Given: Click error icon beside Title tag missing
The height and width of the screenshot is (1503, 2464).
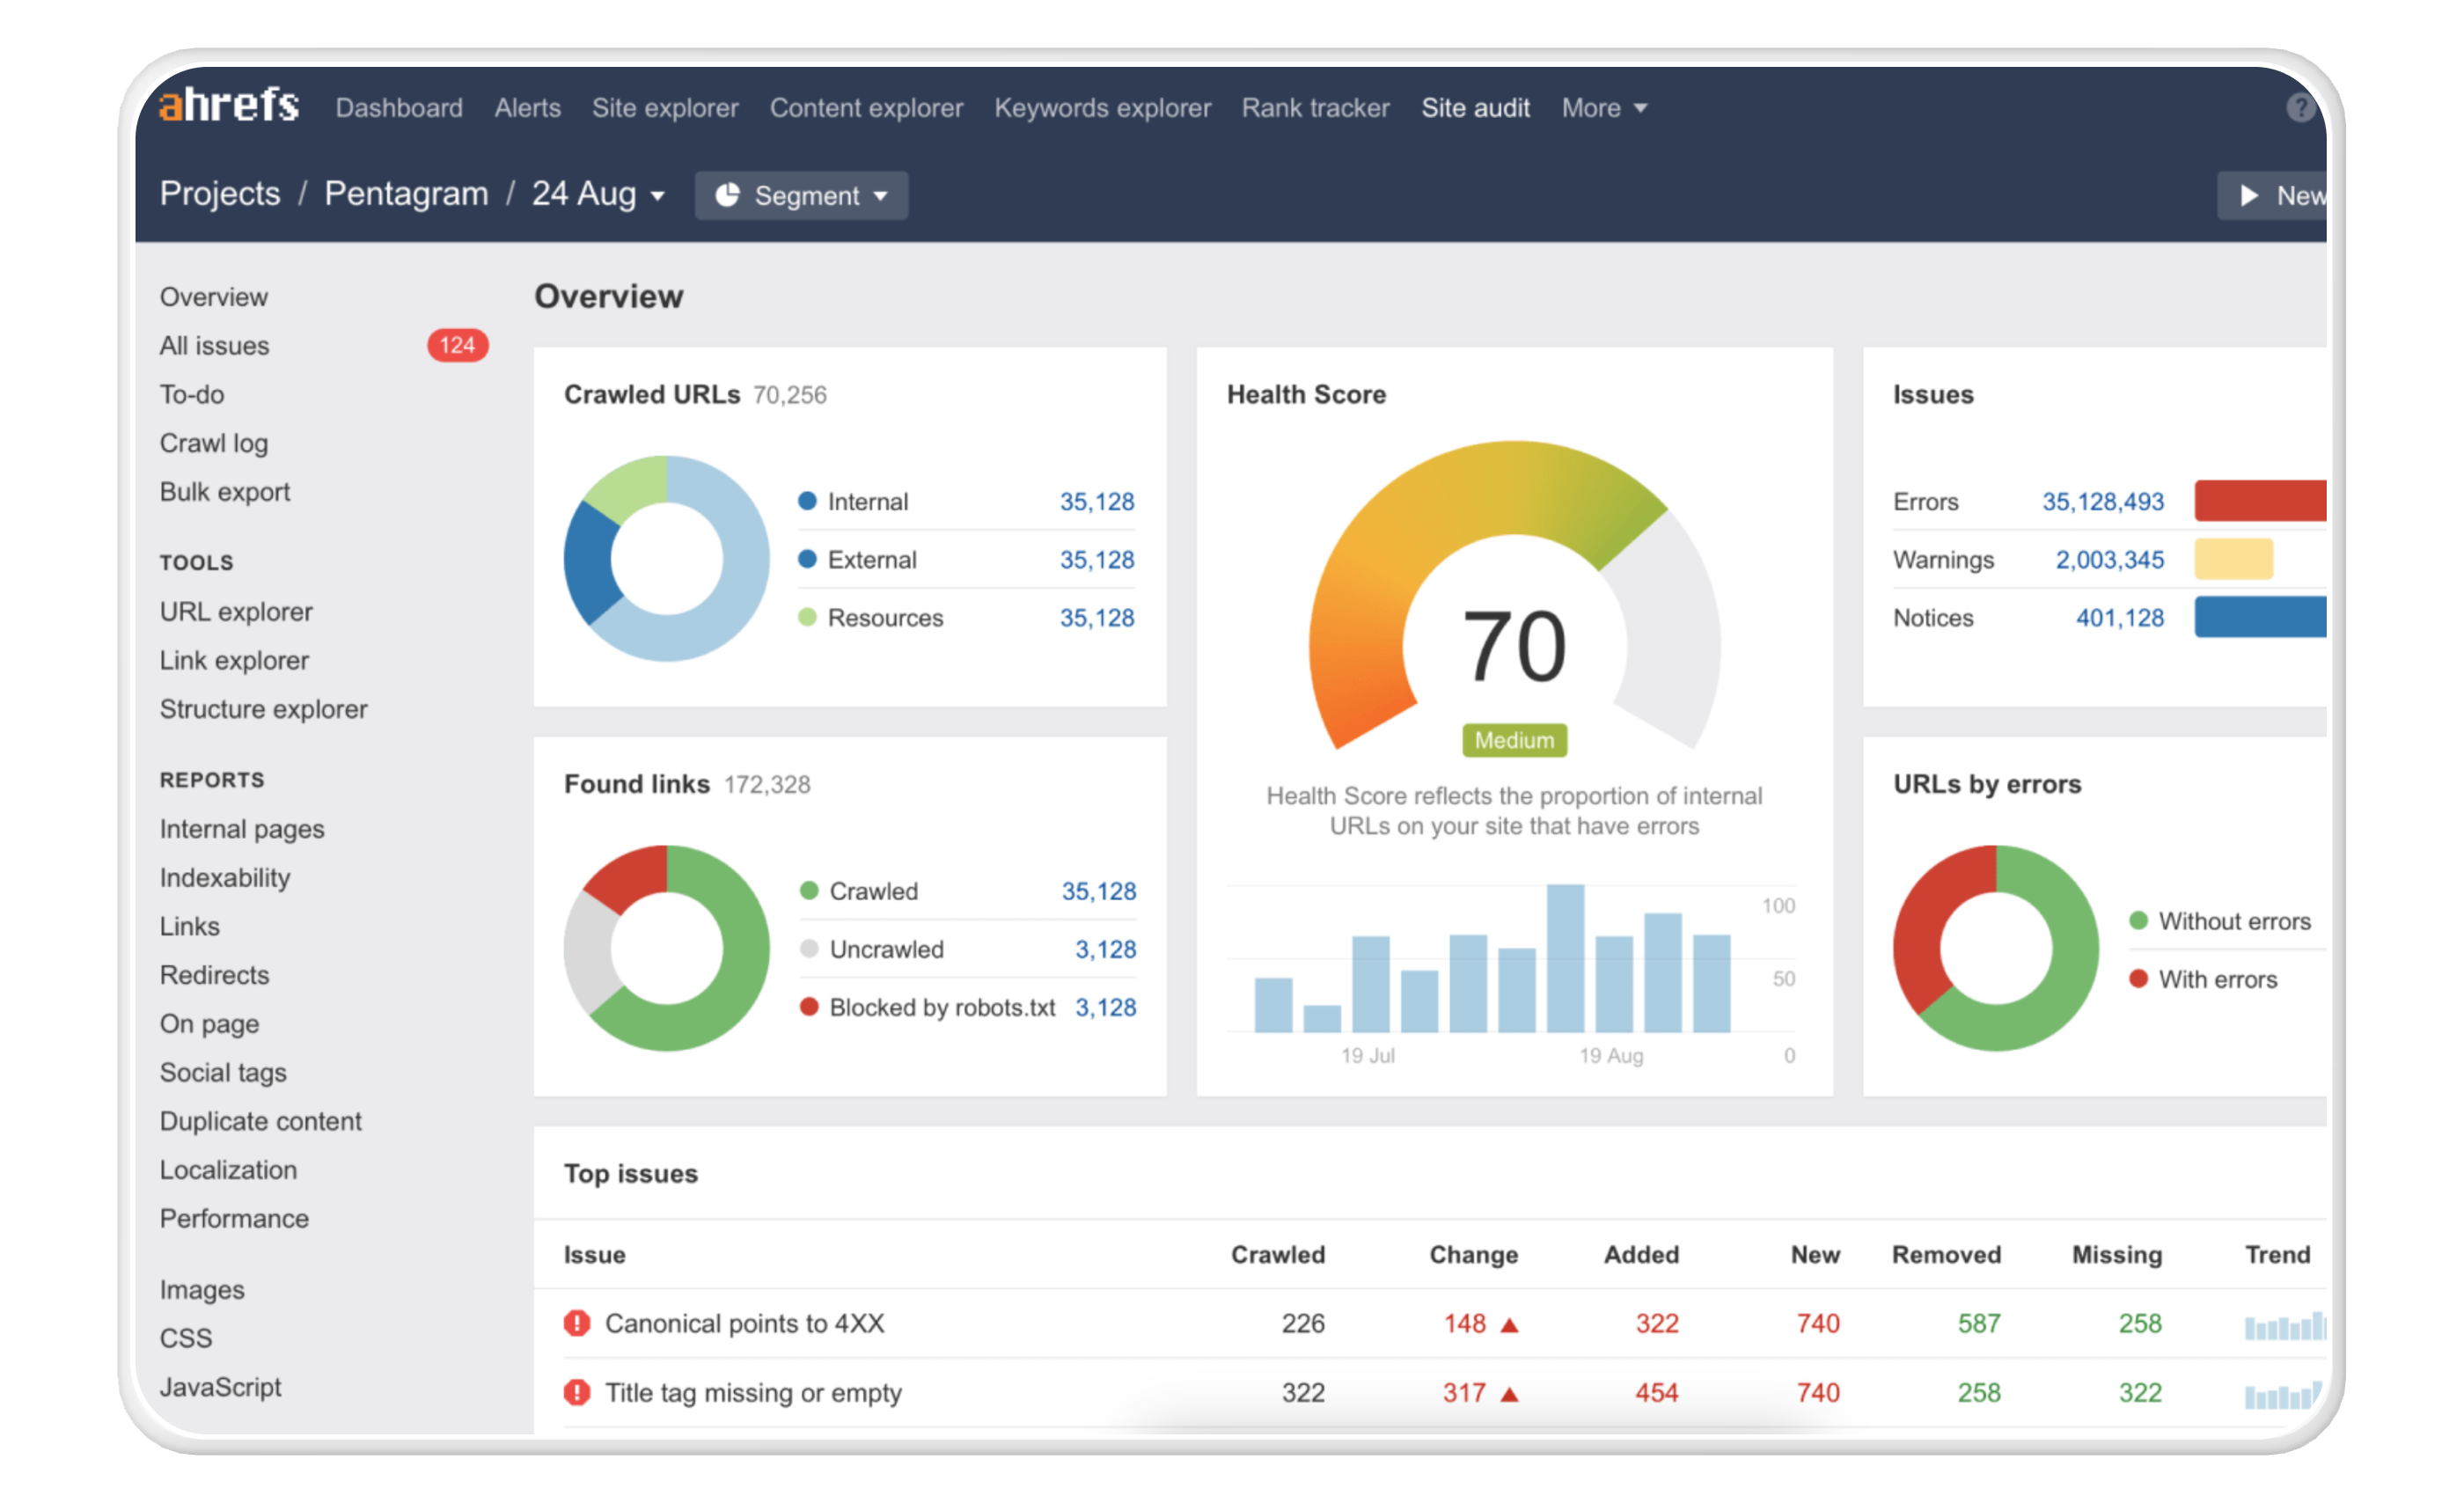Looking at the screenshot, I should 577,1392.
